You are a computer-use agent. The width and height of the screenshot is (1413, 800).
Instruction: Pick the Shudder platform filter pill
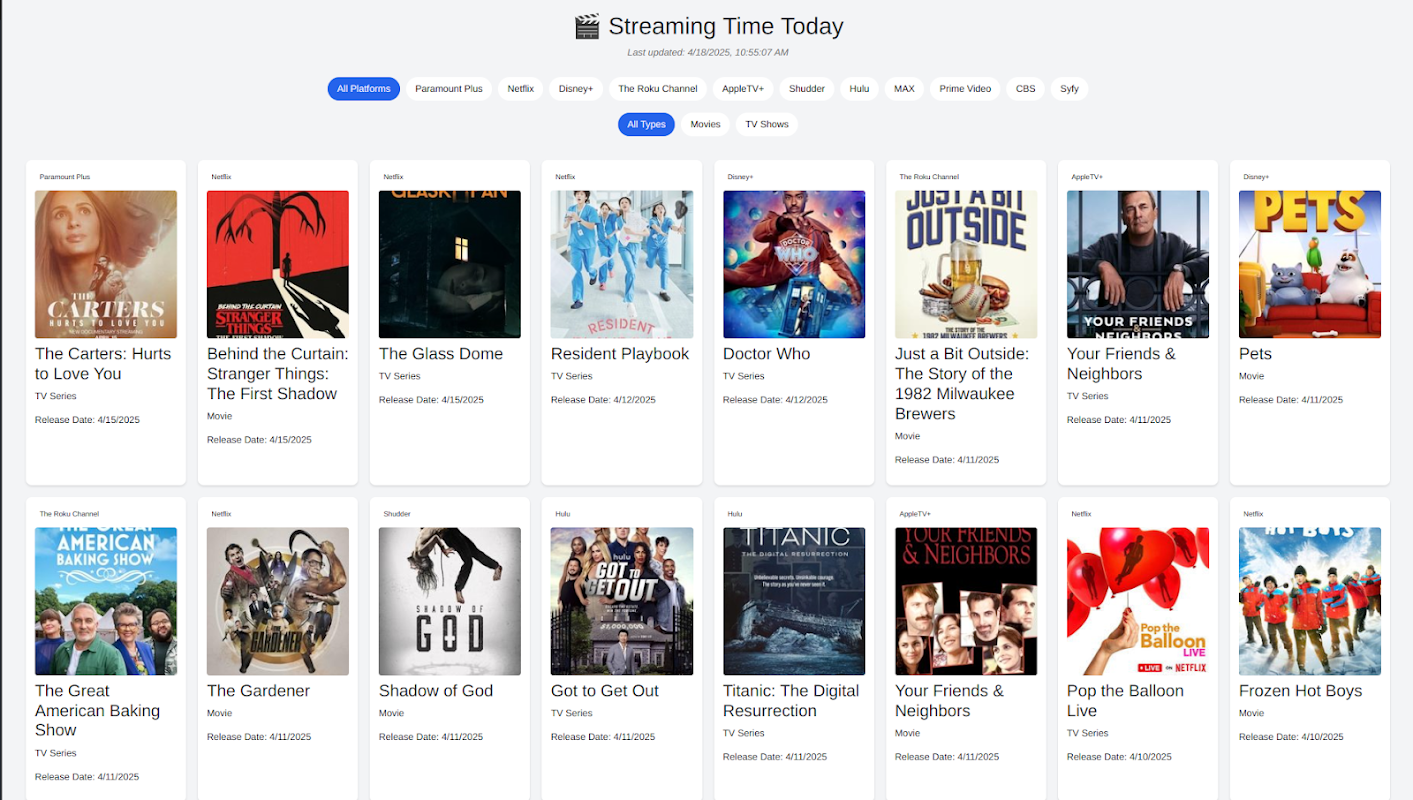(807, 89)
